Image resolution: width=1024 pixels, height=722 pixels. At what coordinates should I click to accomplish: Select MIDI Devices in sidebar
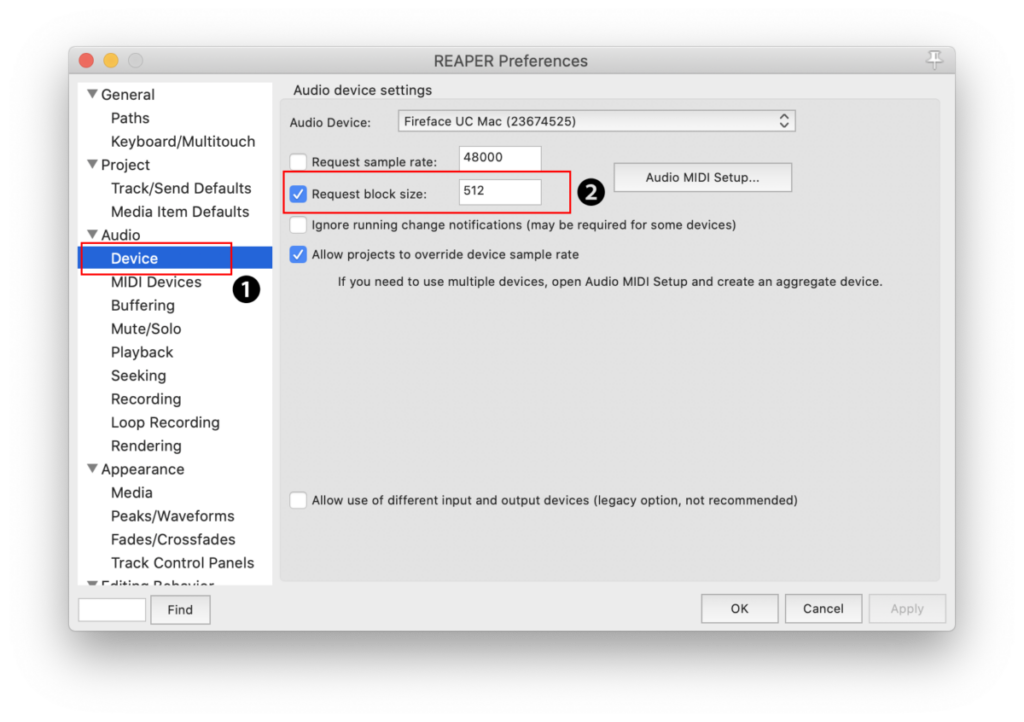[156, 282]
